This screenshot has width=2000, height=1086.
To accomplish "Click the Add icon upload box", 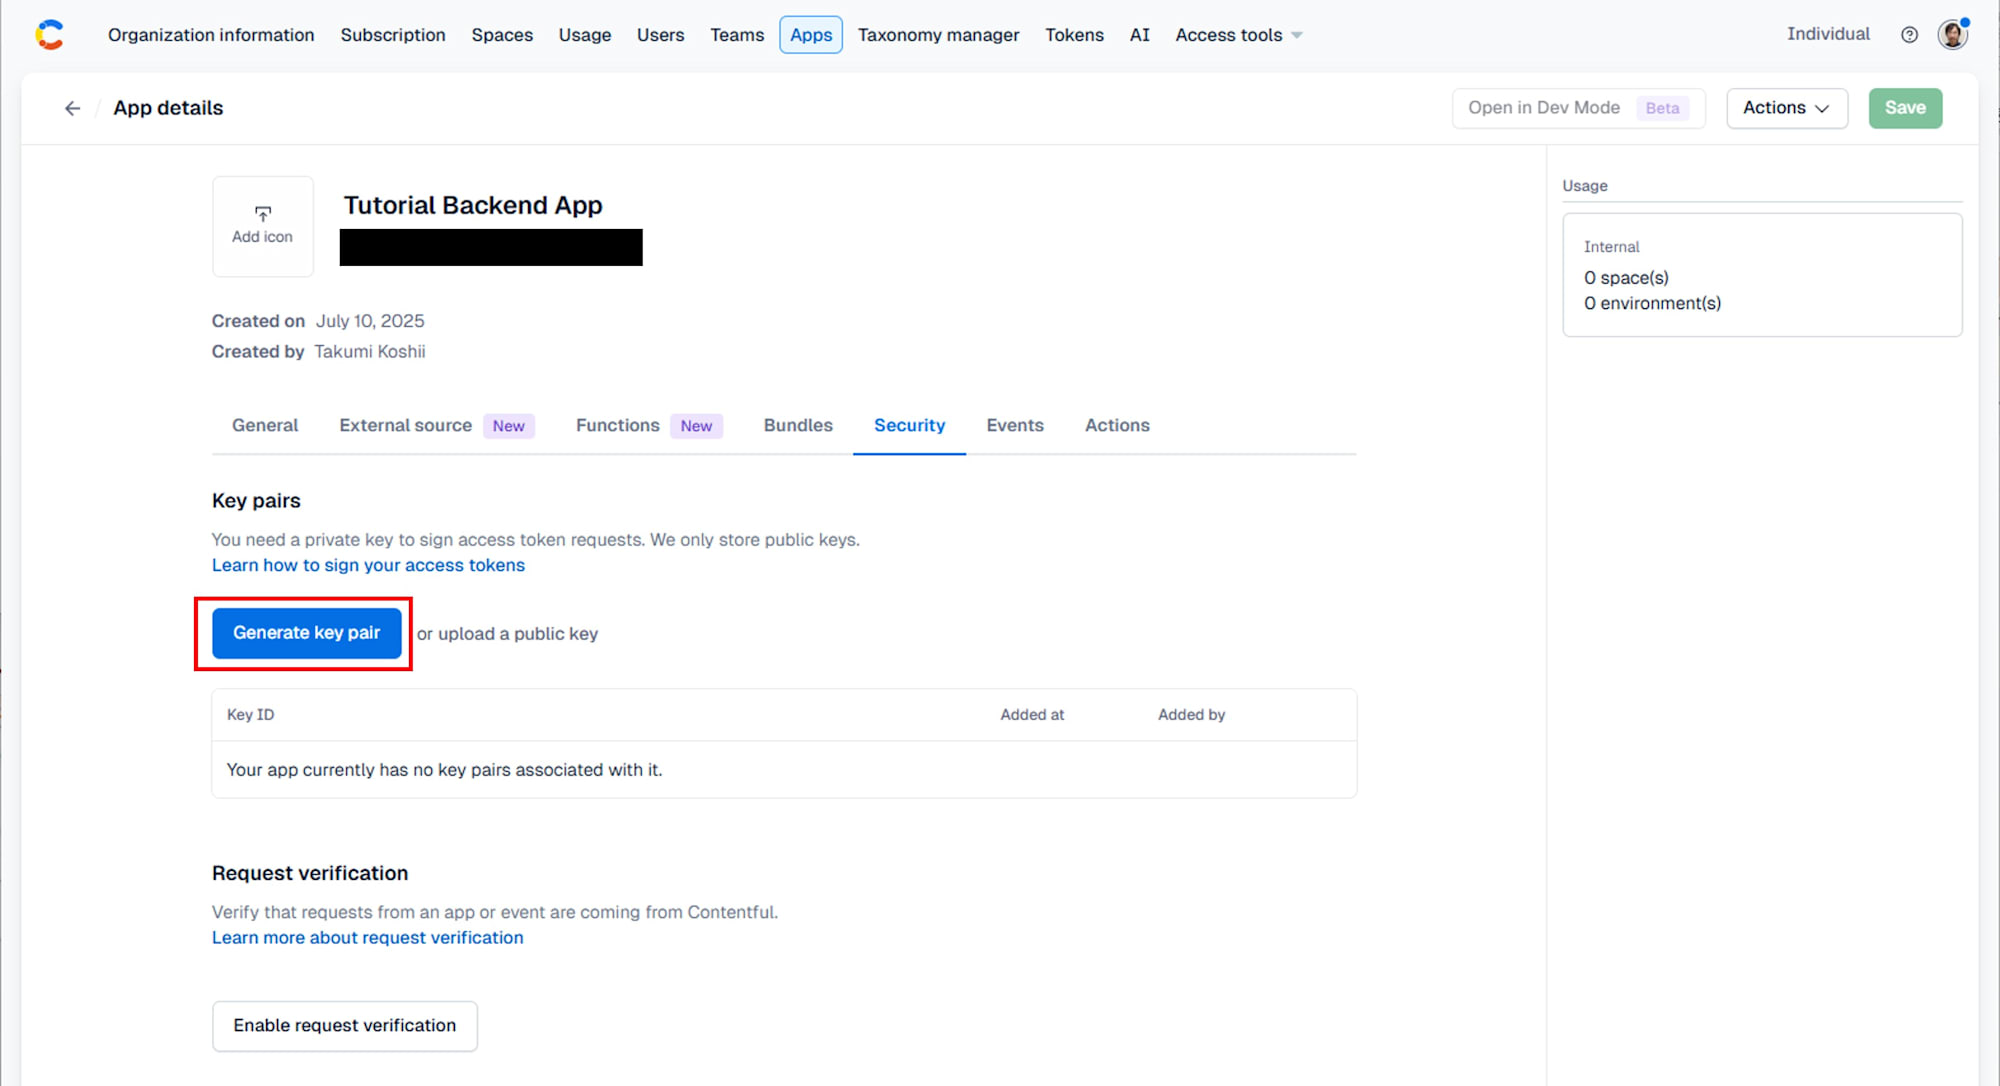I will tap(263, 226).
